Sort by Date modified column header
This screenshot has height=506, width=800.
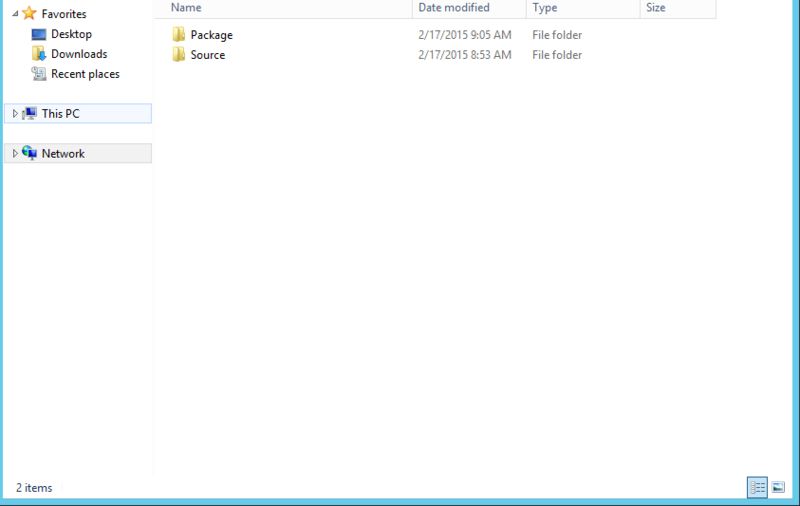tap(454, 8)
